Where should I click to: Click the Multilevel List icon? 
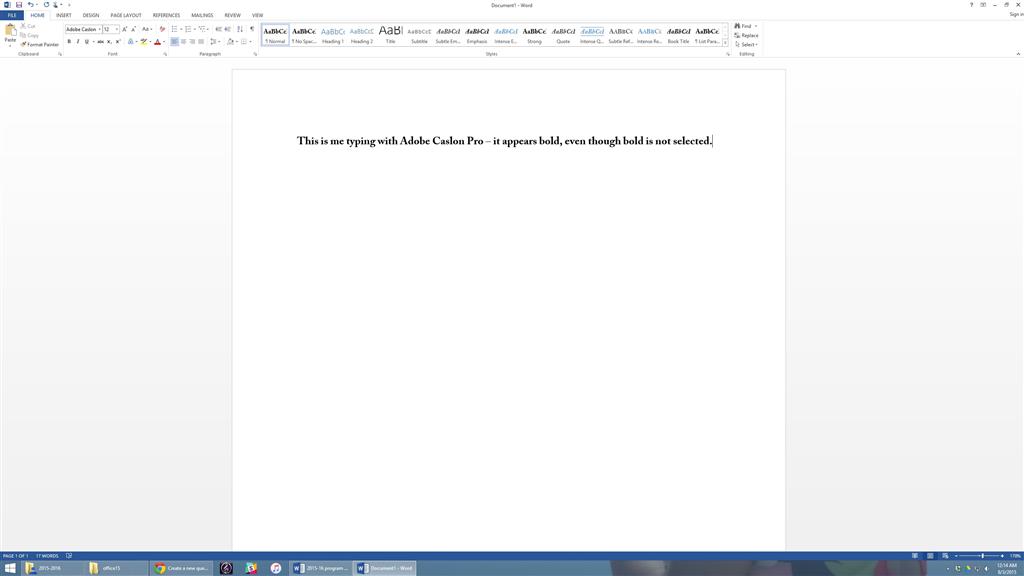tap(202, 29)
